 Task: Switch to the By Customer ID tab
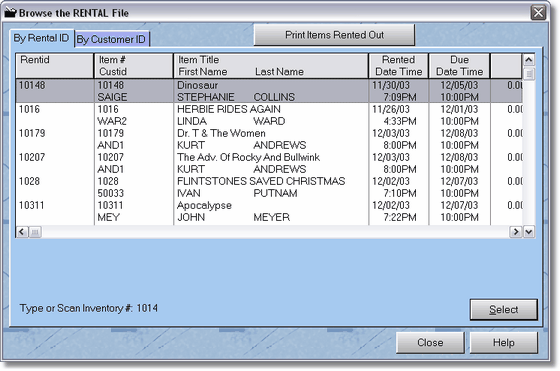[111, 39]
